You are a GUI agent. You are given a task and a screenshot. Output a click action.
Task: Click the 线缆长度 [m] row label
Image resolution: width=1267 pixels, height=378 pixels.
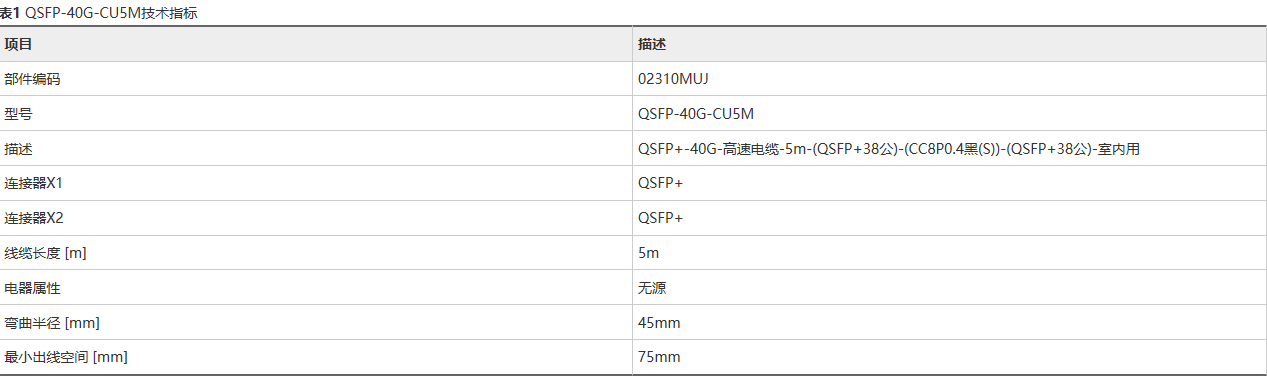click(x=45, y=253)
